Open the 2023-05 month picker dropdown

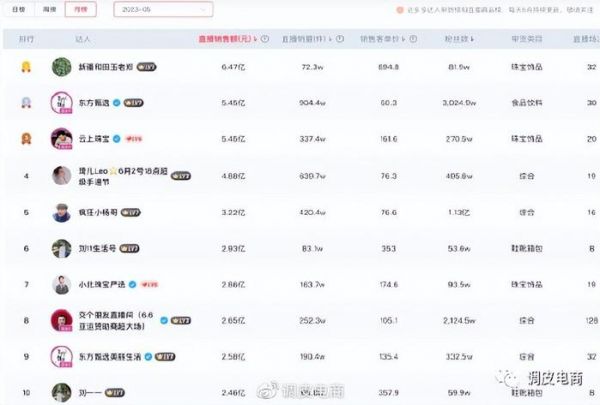[162, 9]
